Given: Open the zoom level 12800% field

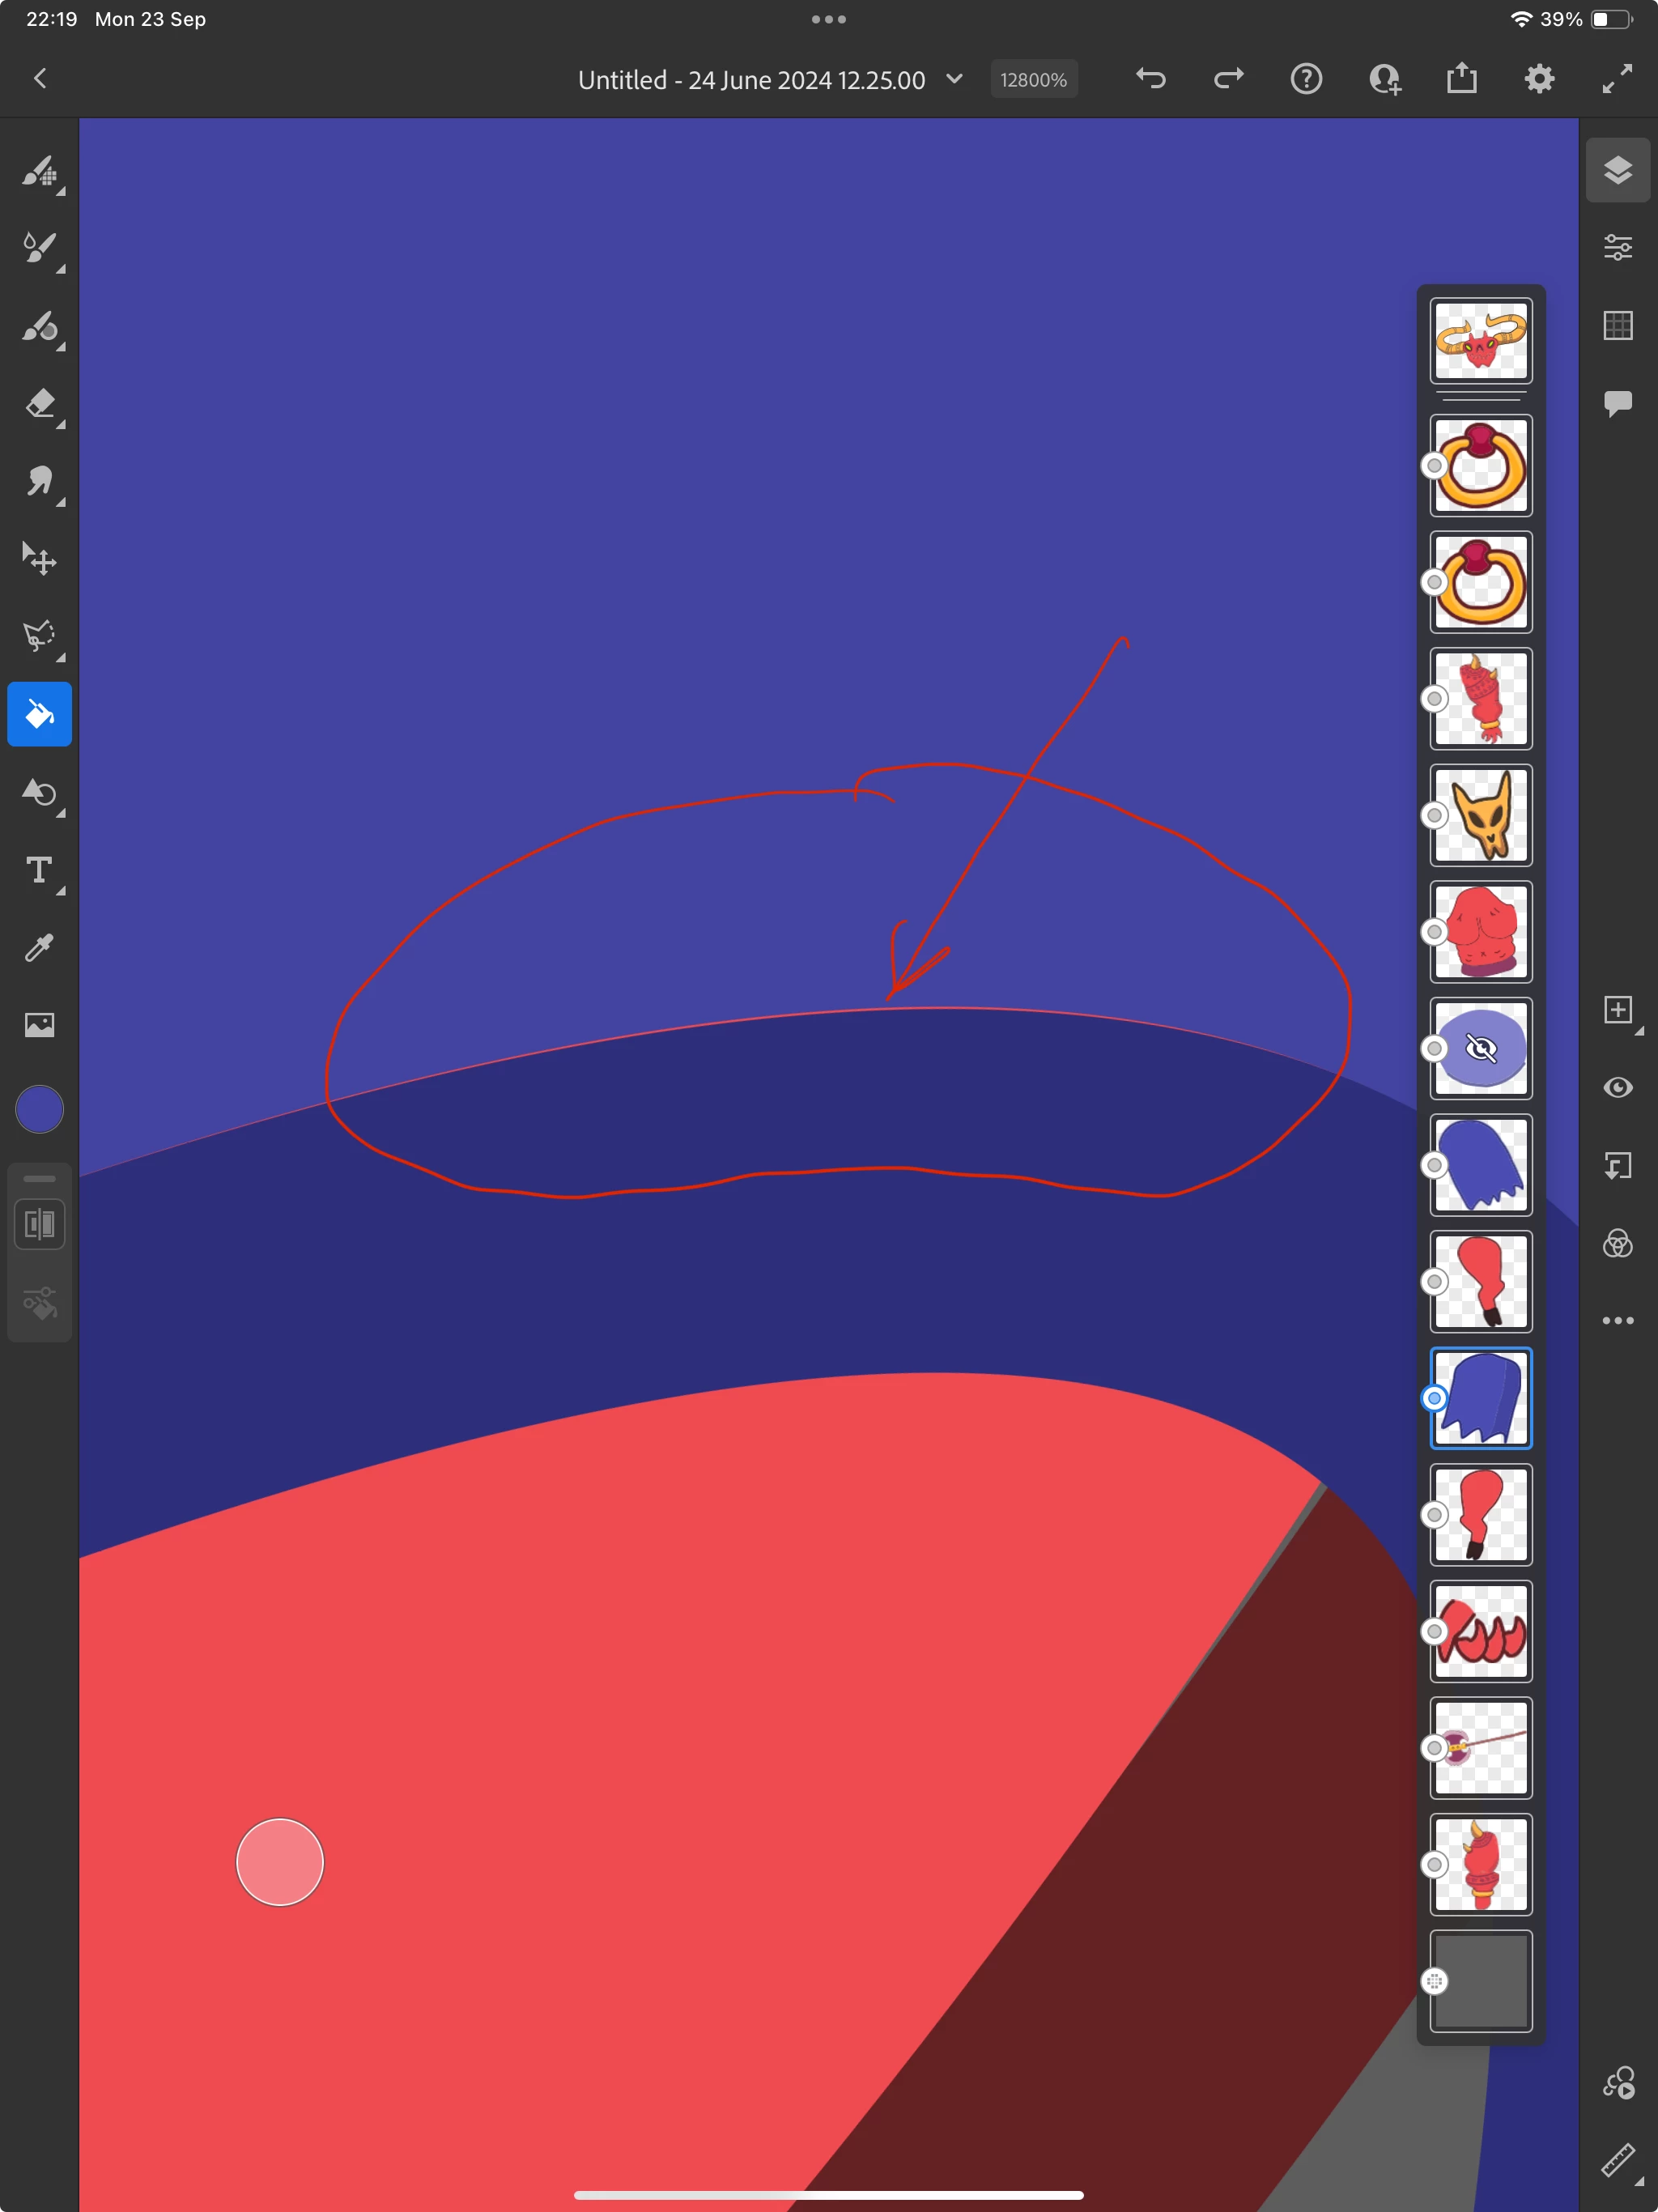Looking at the screenshot, I should pyautogui.click(x=1033, y=80).
